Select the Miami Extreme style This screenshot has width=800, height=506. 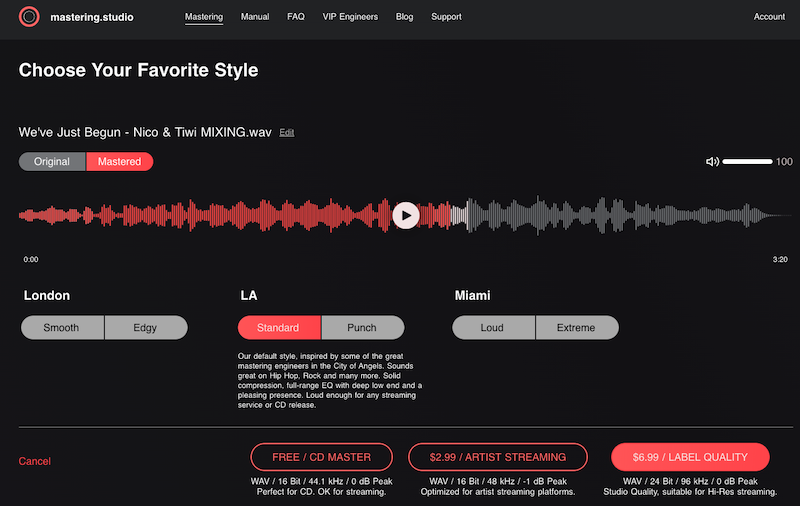coord(577,327)
